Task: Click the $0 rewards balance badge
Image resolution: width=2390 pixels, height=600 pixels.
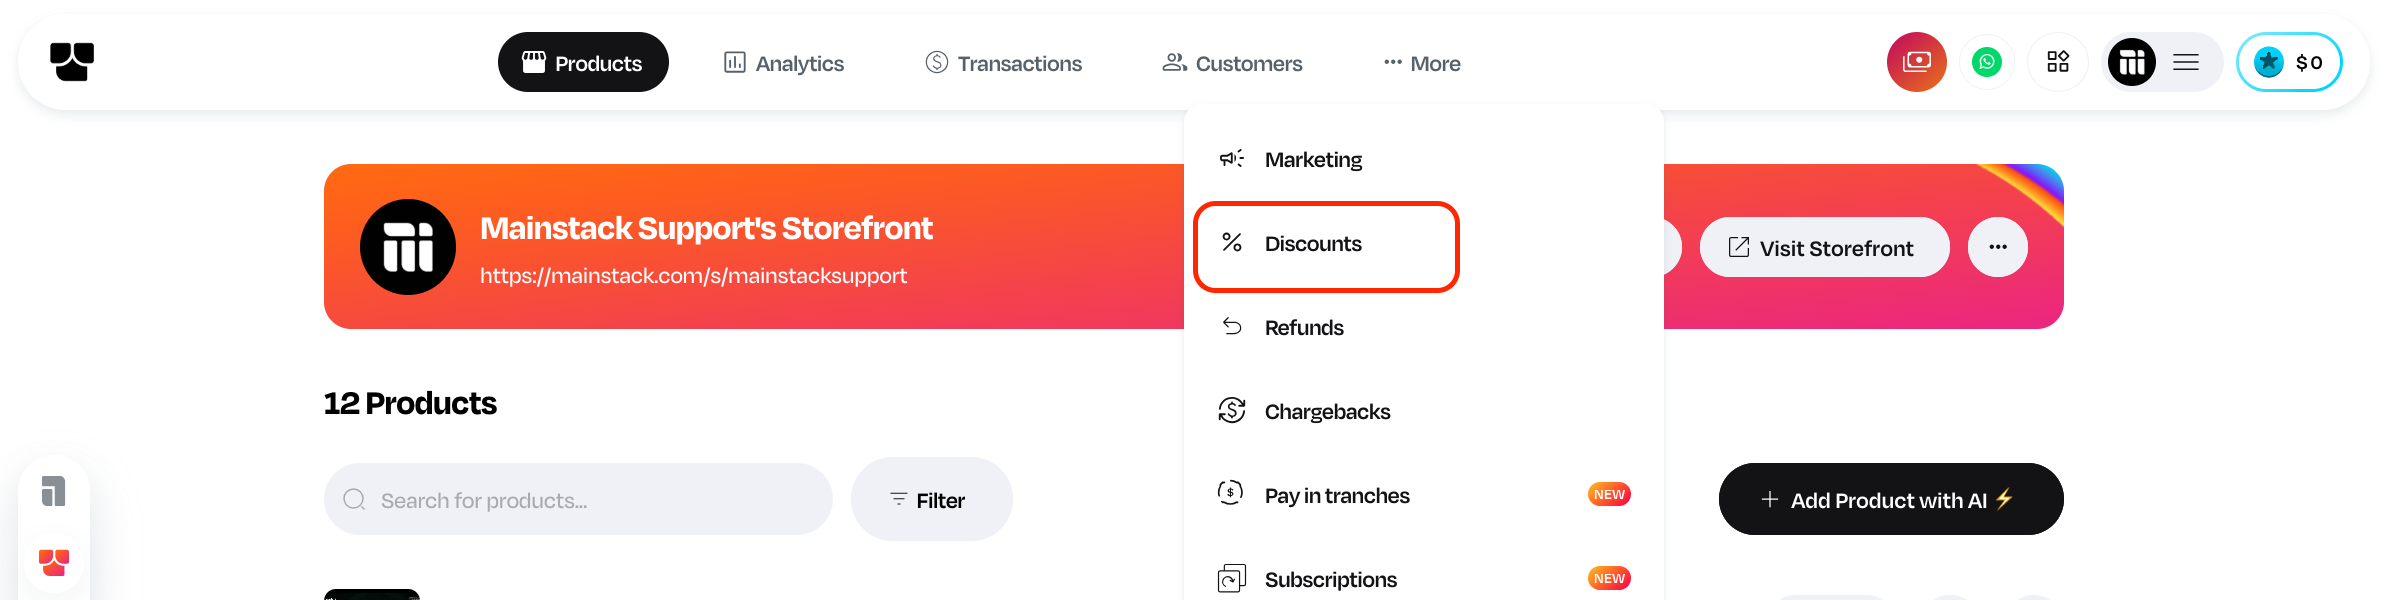Action: 2288,62
